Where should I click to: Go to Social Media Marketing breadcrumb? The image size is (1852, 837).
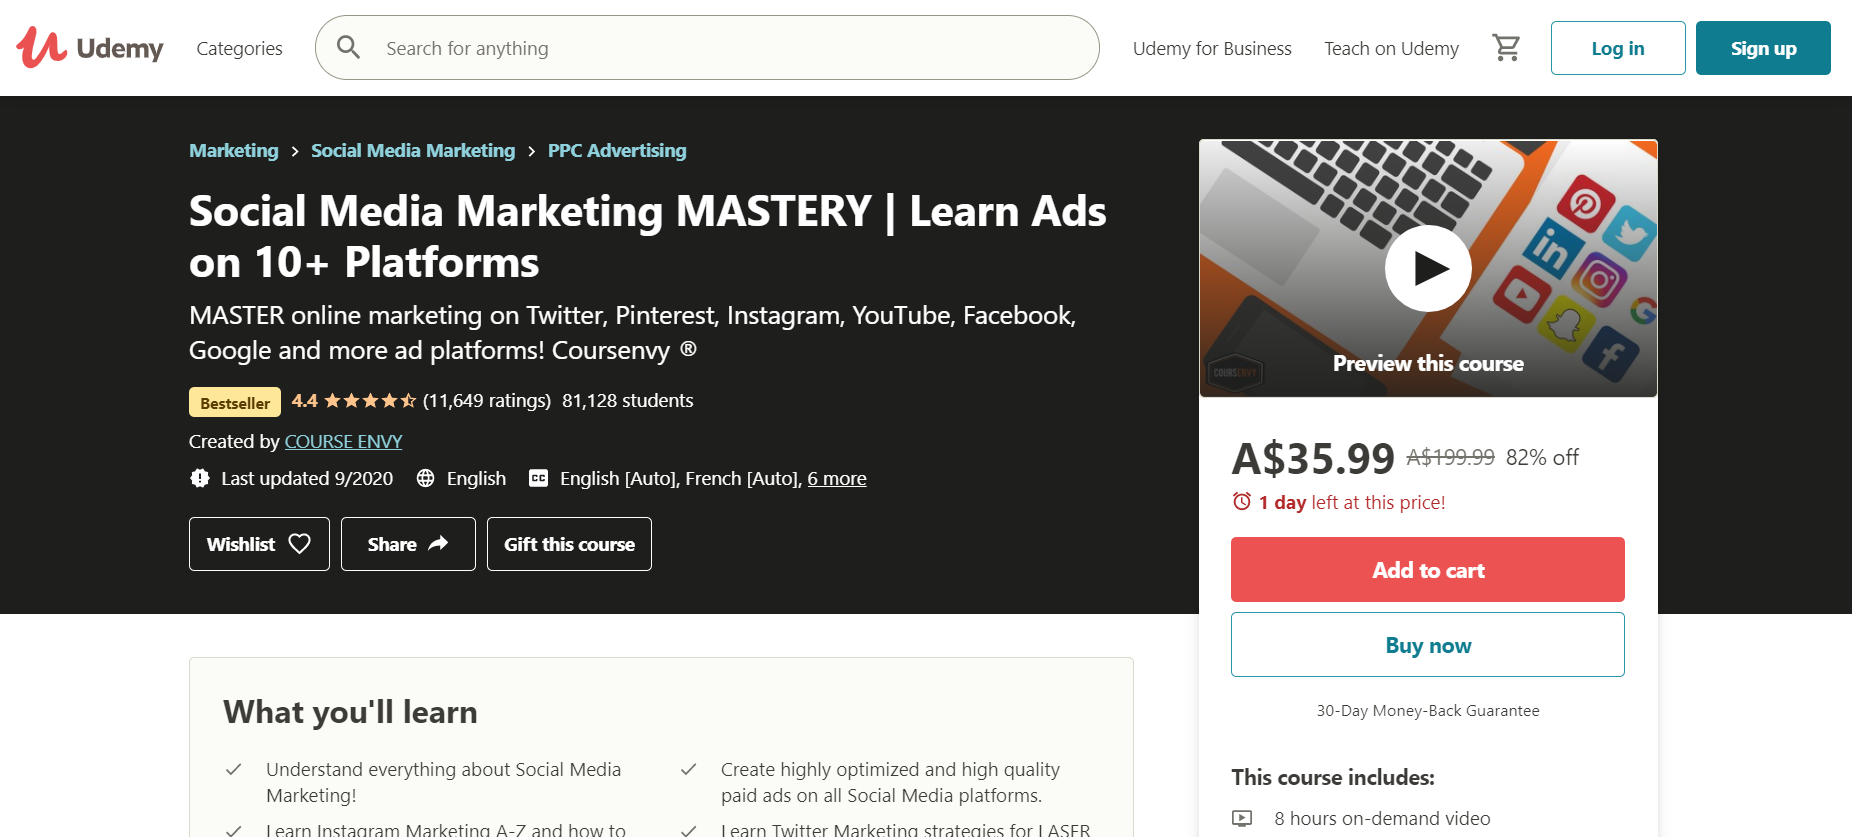[412, 150]
